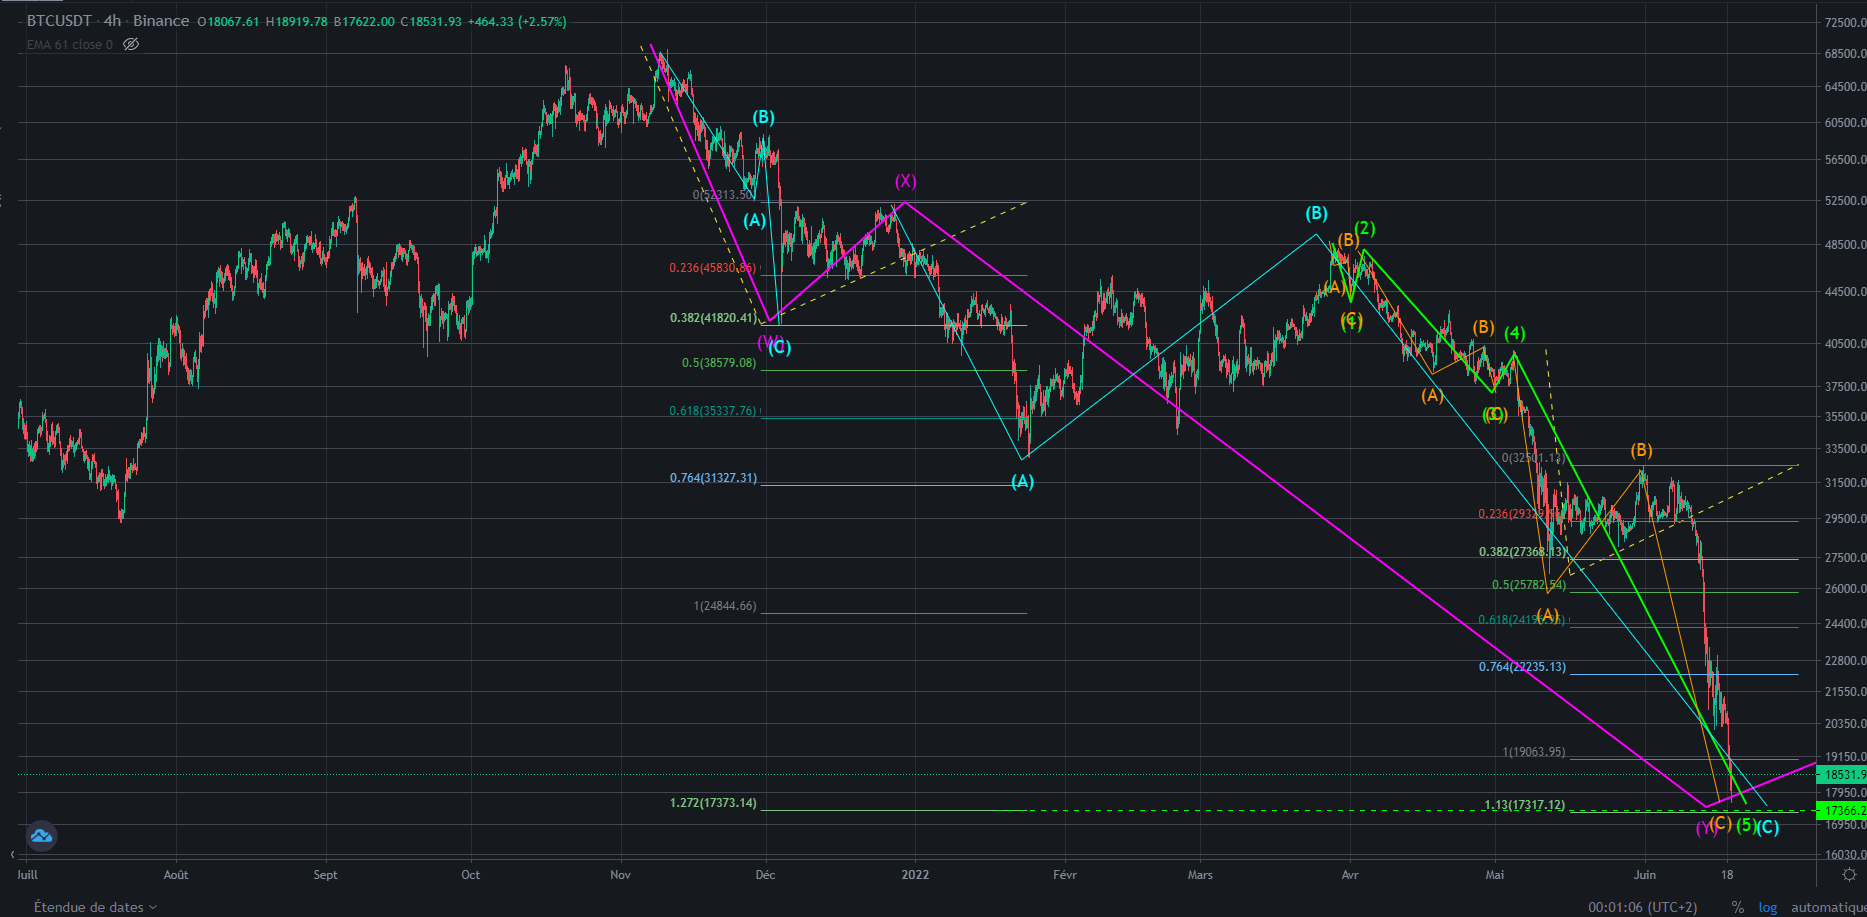Click the high value H18919.78
This screenshot has width=1867, height=917.
coord(296,22)
